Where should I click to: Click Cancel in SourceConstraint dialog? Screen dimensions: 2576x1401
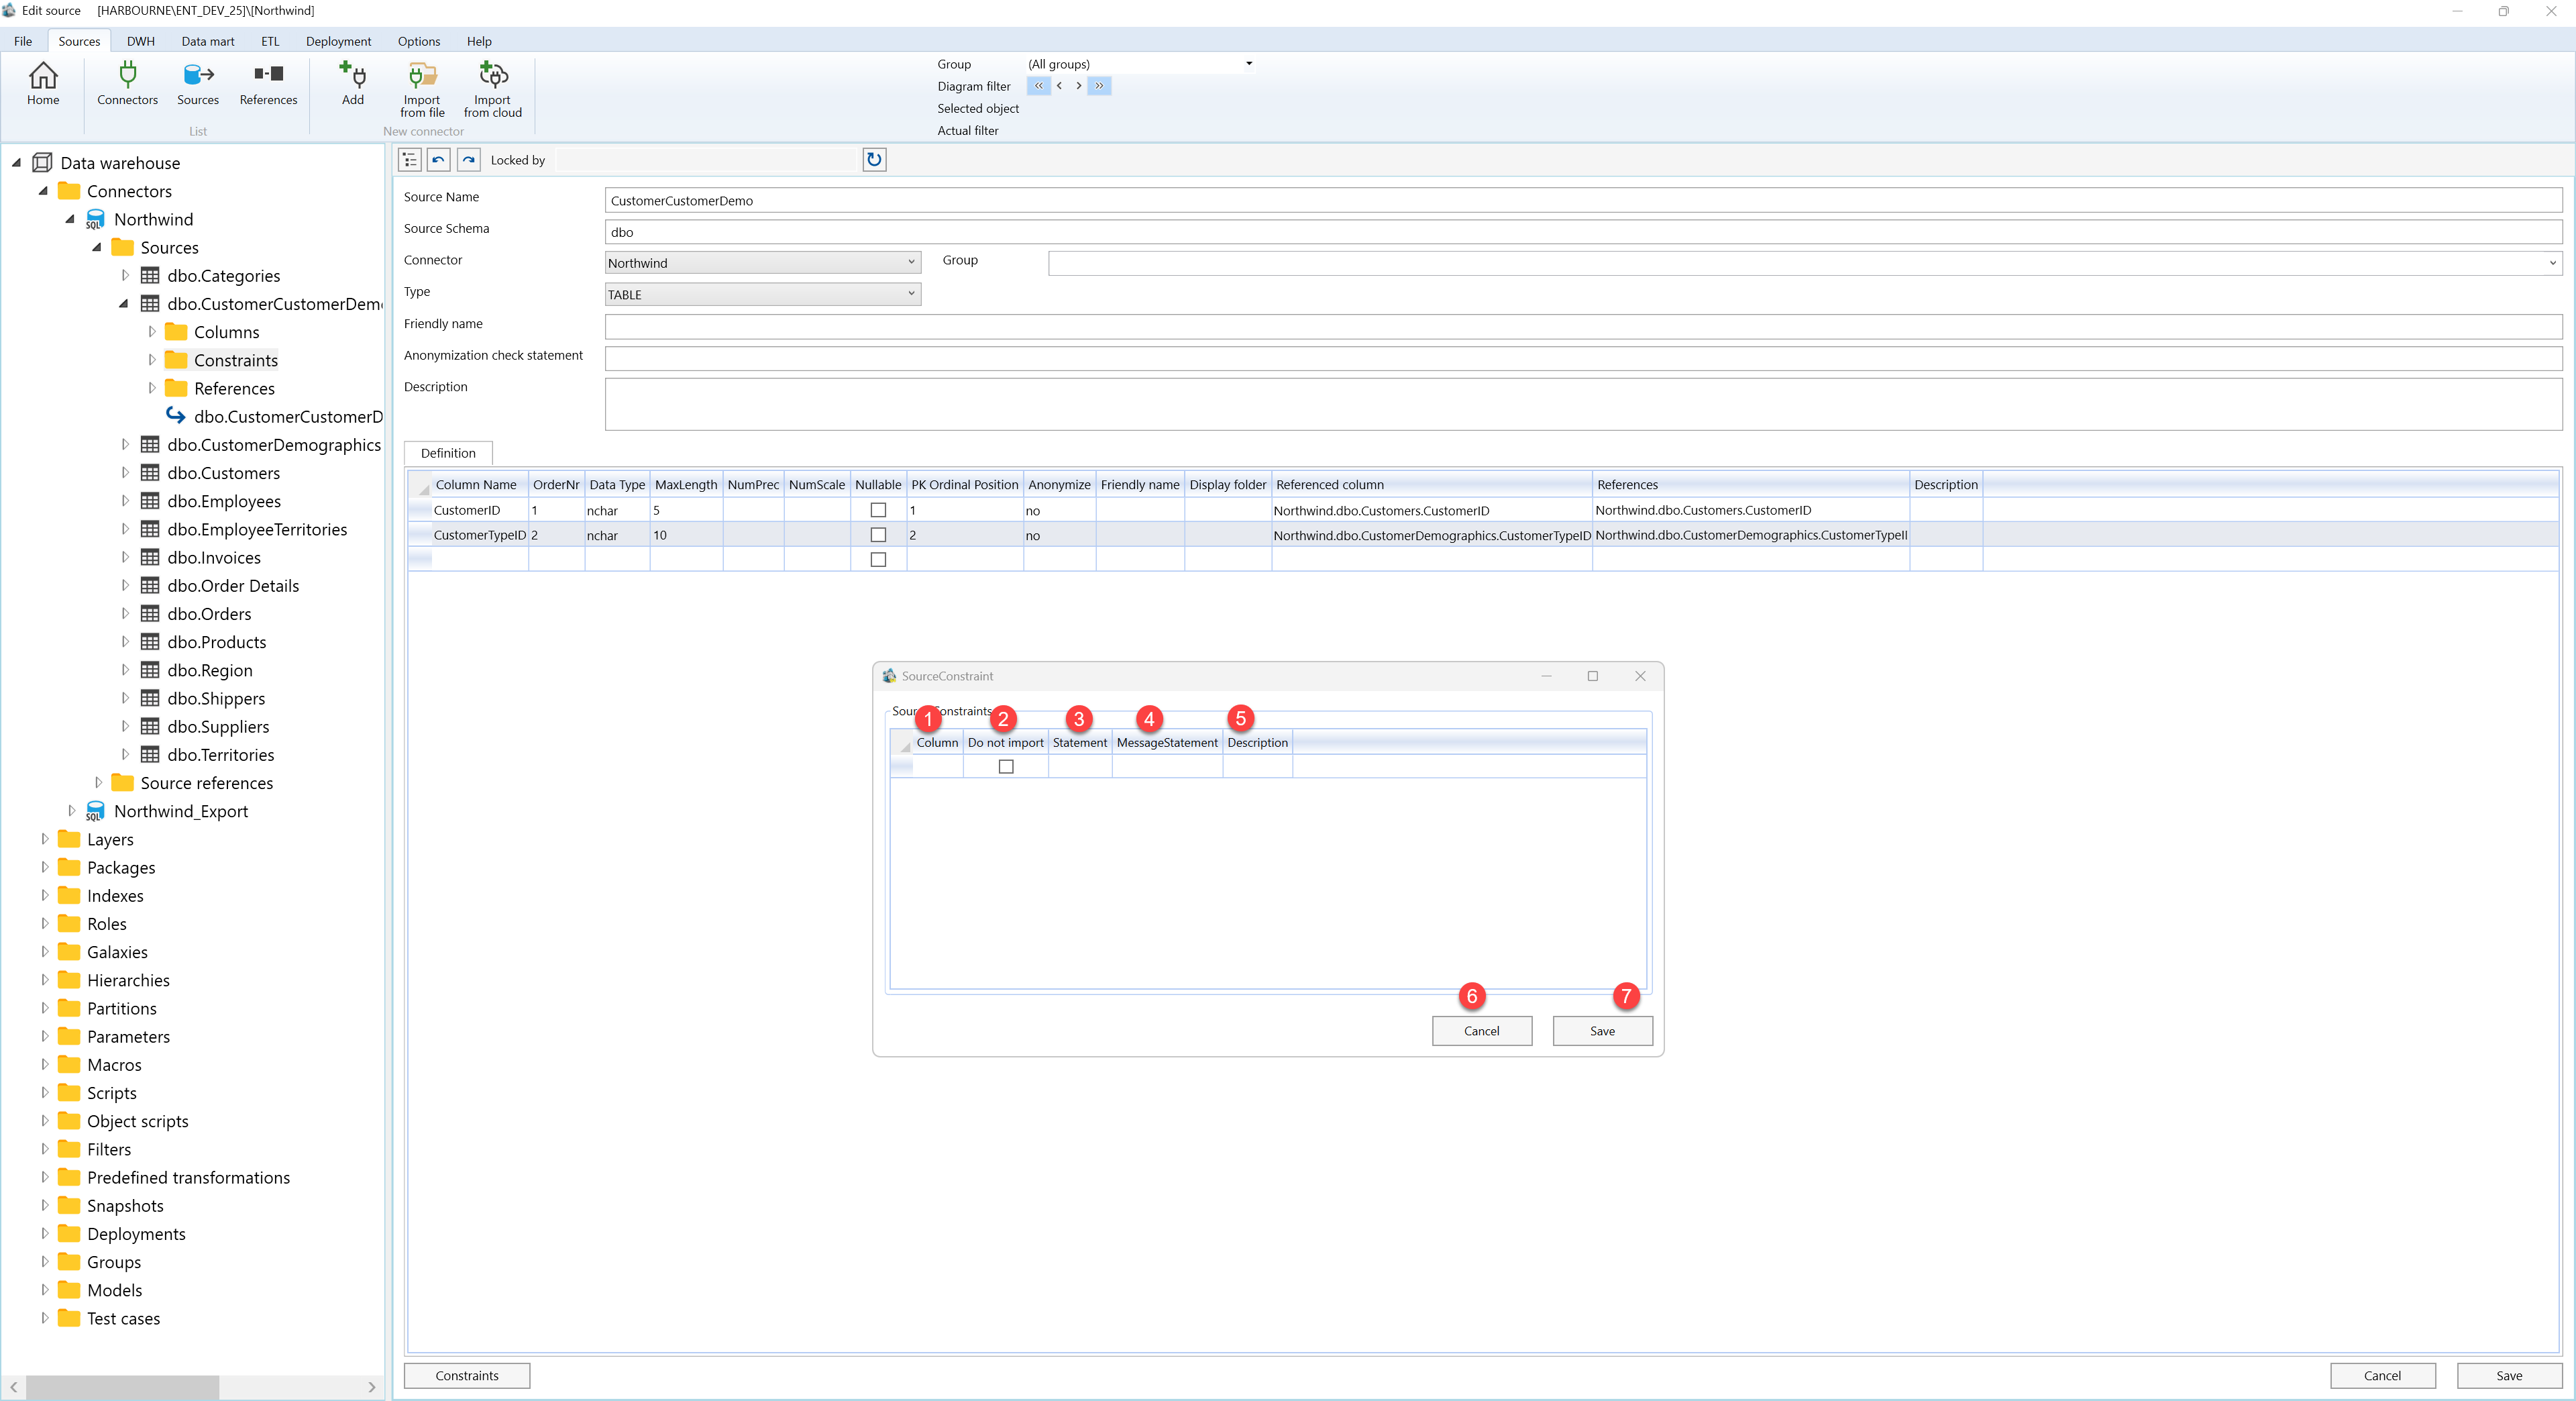pos(1481,1031)
